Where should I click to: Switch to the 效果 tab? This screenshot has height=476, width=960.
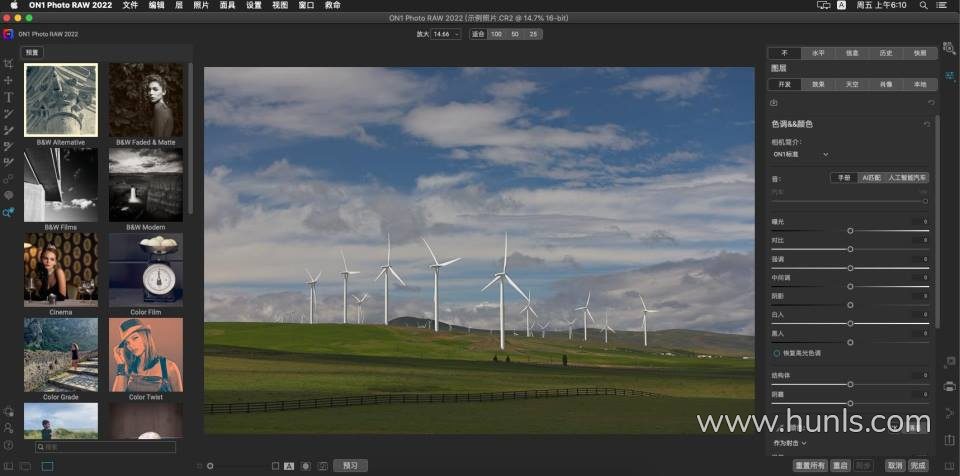pos(818,85)
